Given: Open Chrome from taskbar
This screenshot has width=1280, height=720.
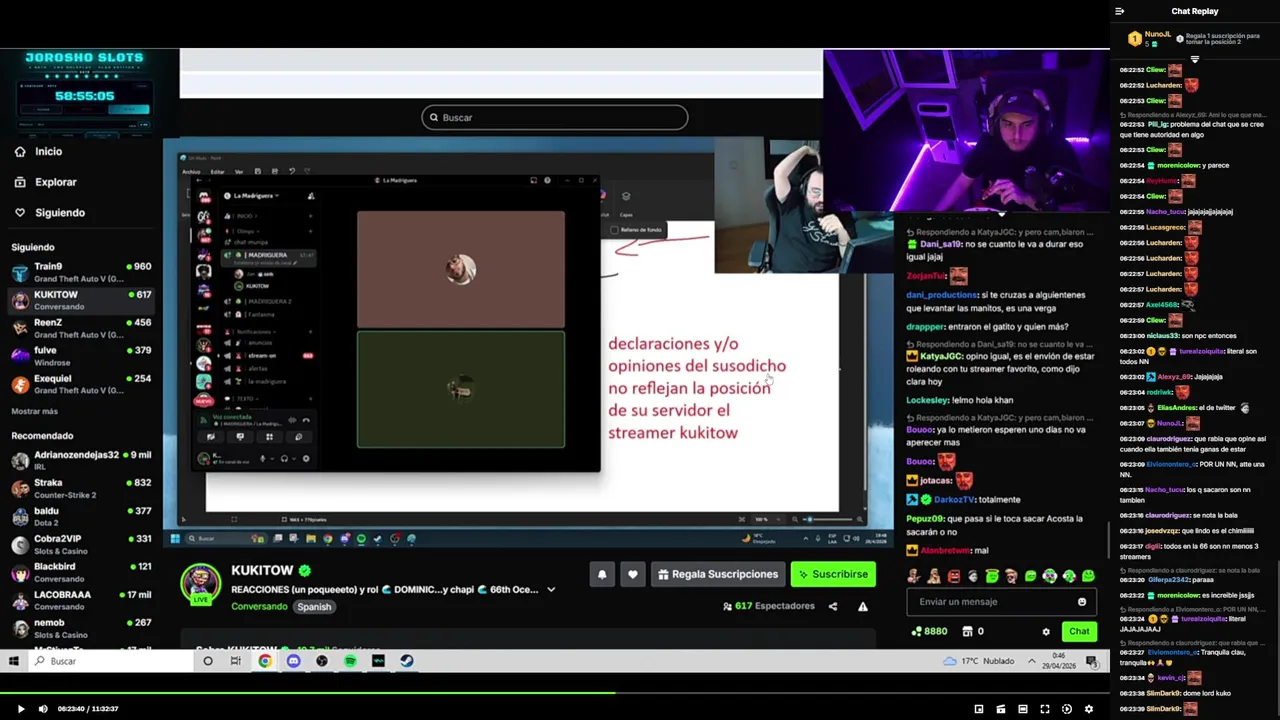Looking at the screenshot, I should [x=264, y=661].
